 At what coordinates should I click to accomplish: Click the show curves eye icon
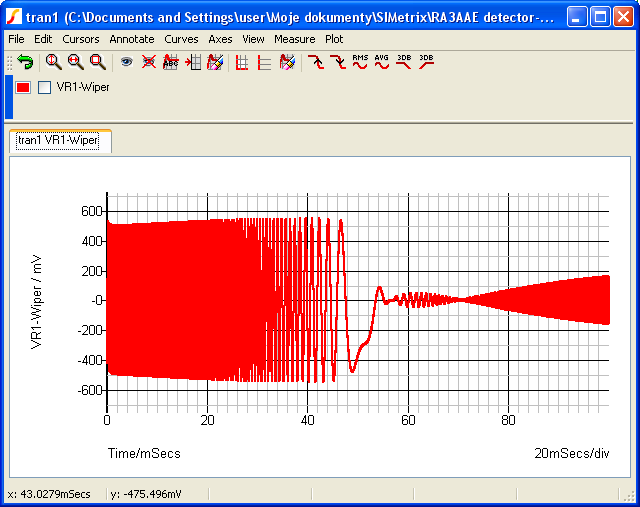[126, 62]
